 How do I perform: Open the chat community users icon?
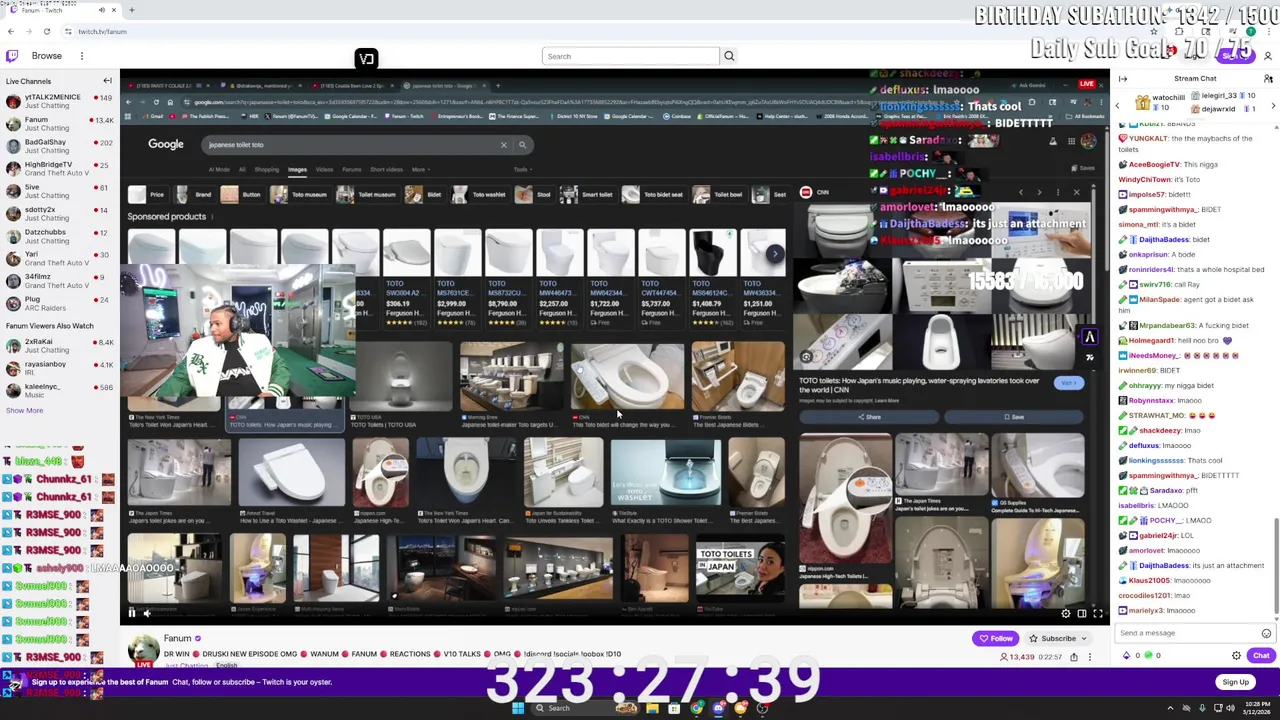1268,78
